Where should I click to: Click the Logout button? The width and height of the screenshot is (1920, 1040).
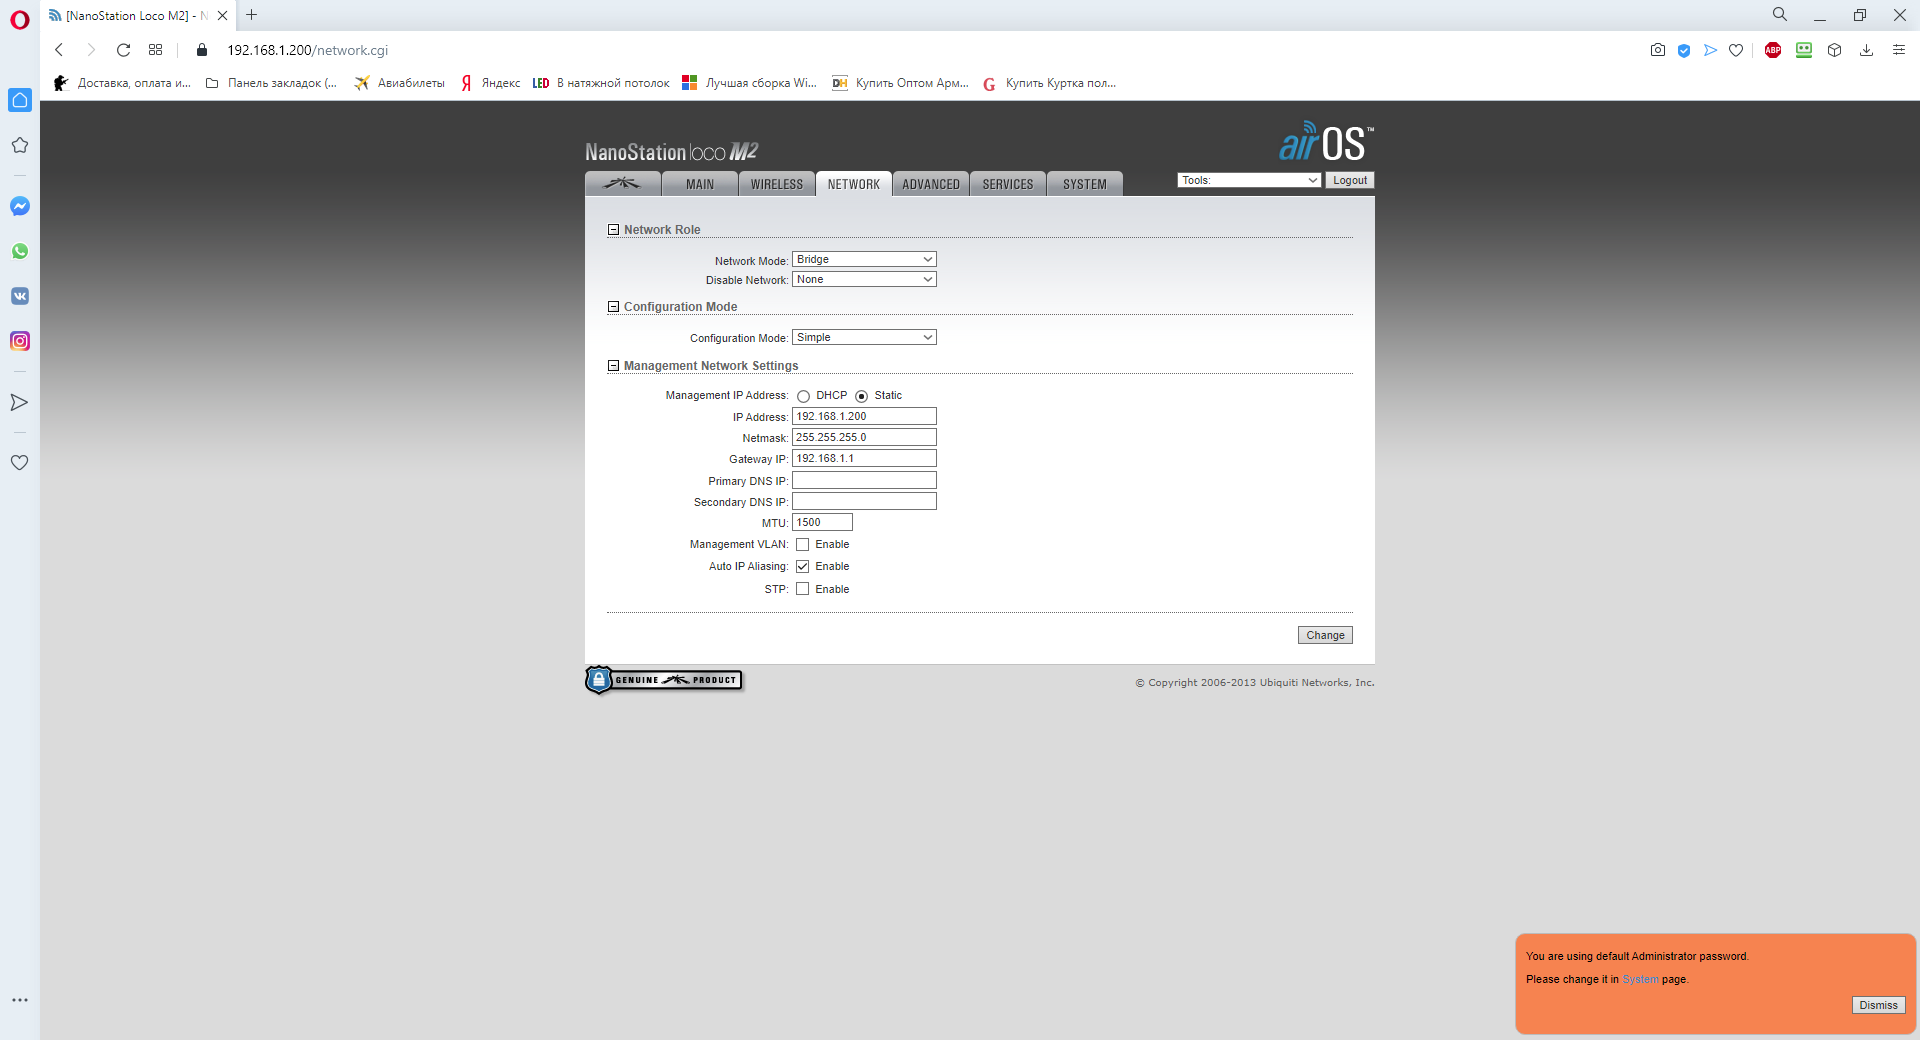[1350, 180]
